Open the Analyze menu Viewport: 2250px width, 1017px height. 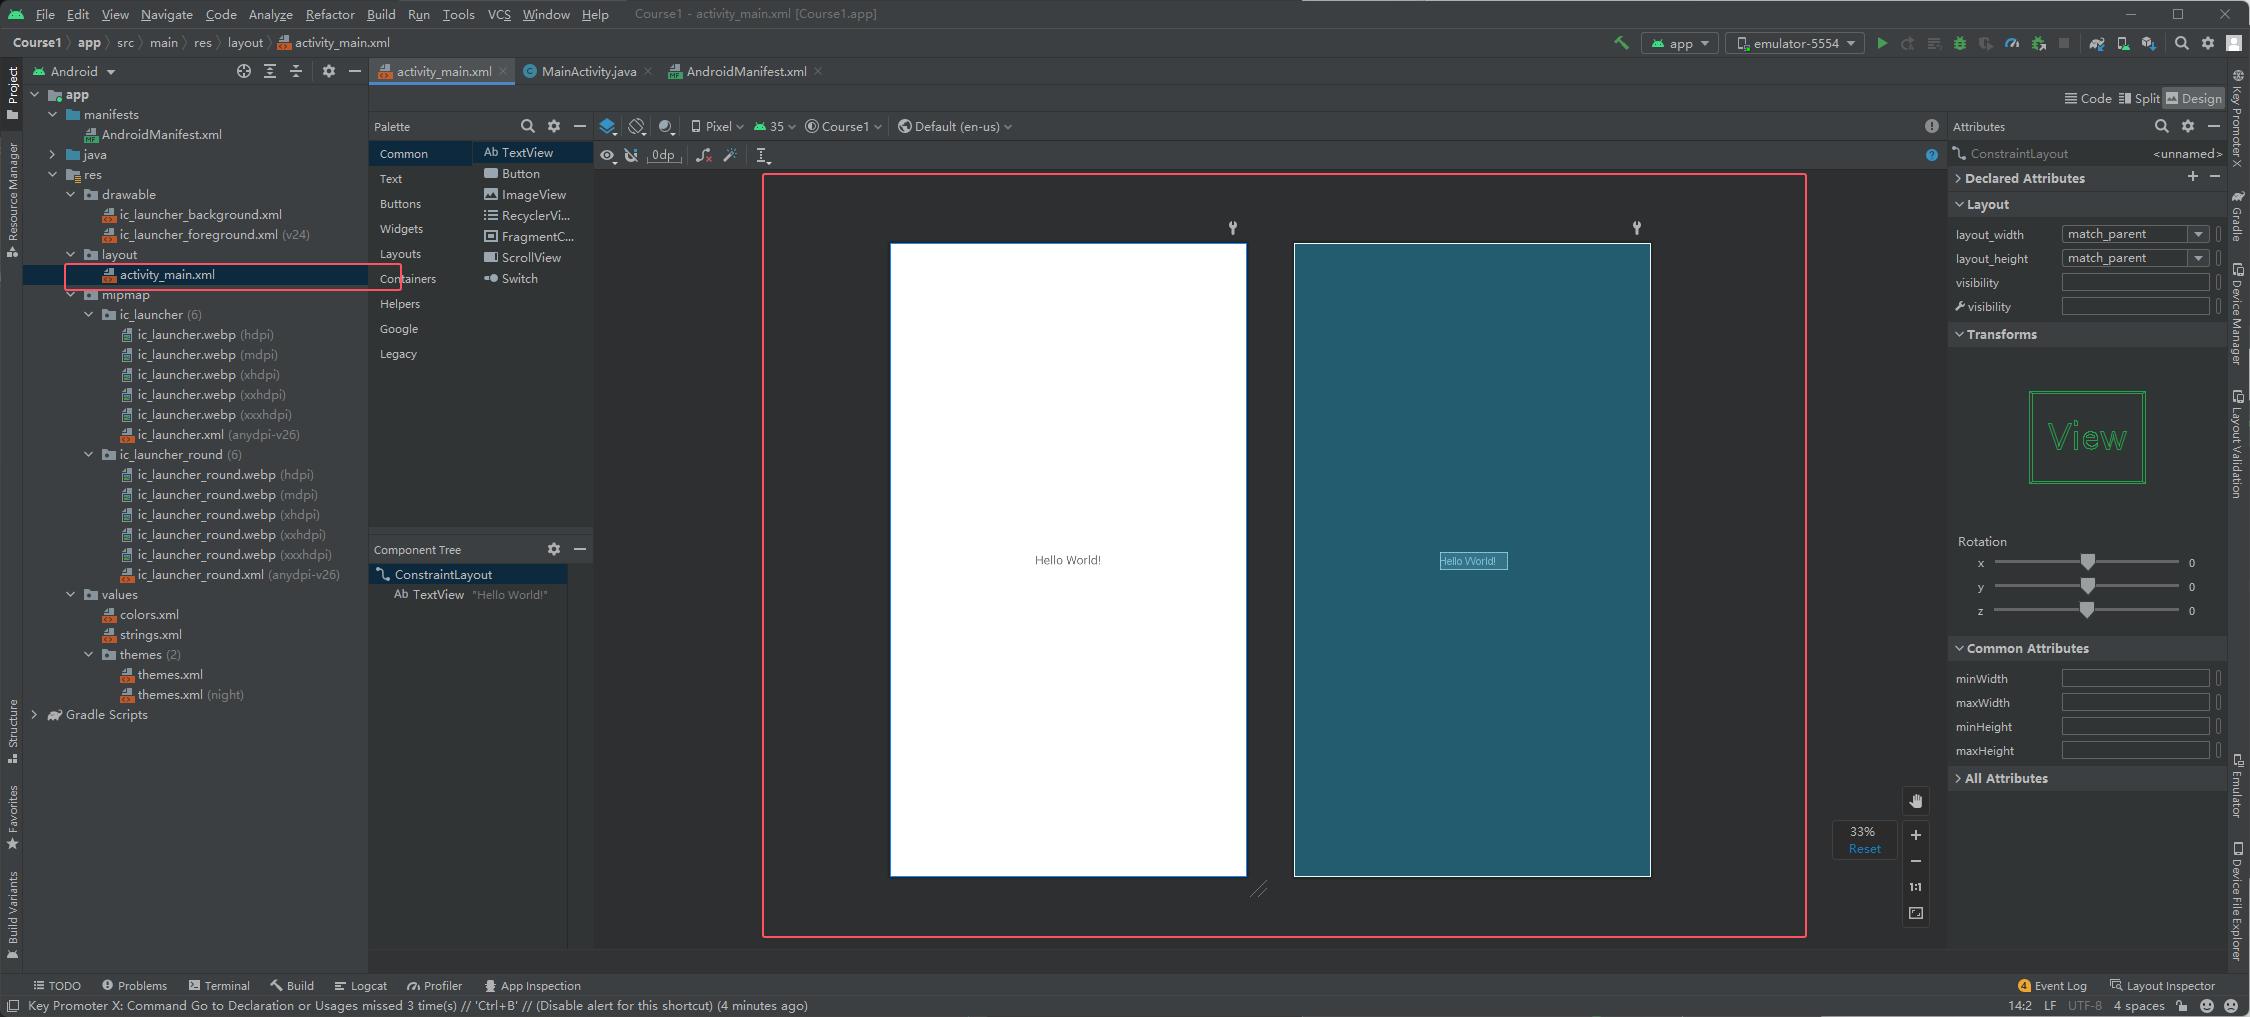point(270,14)
